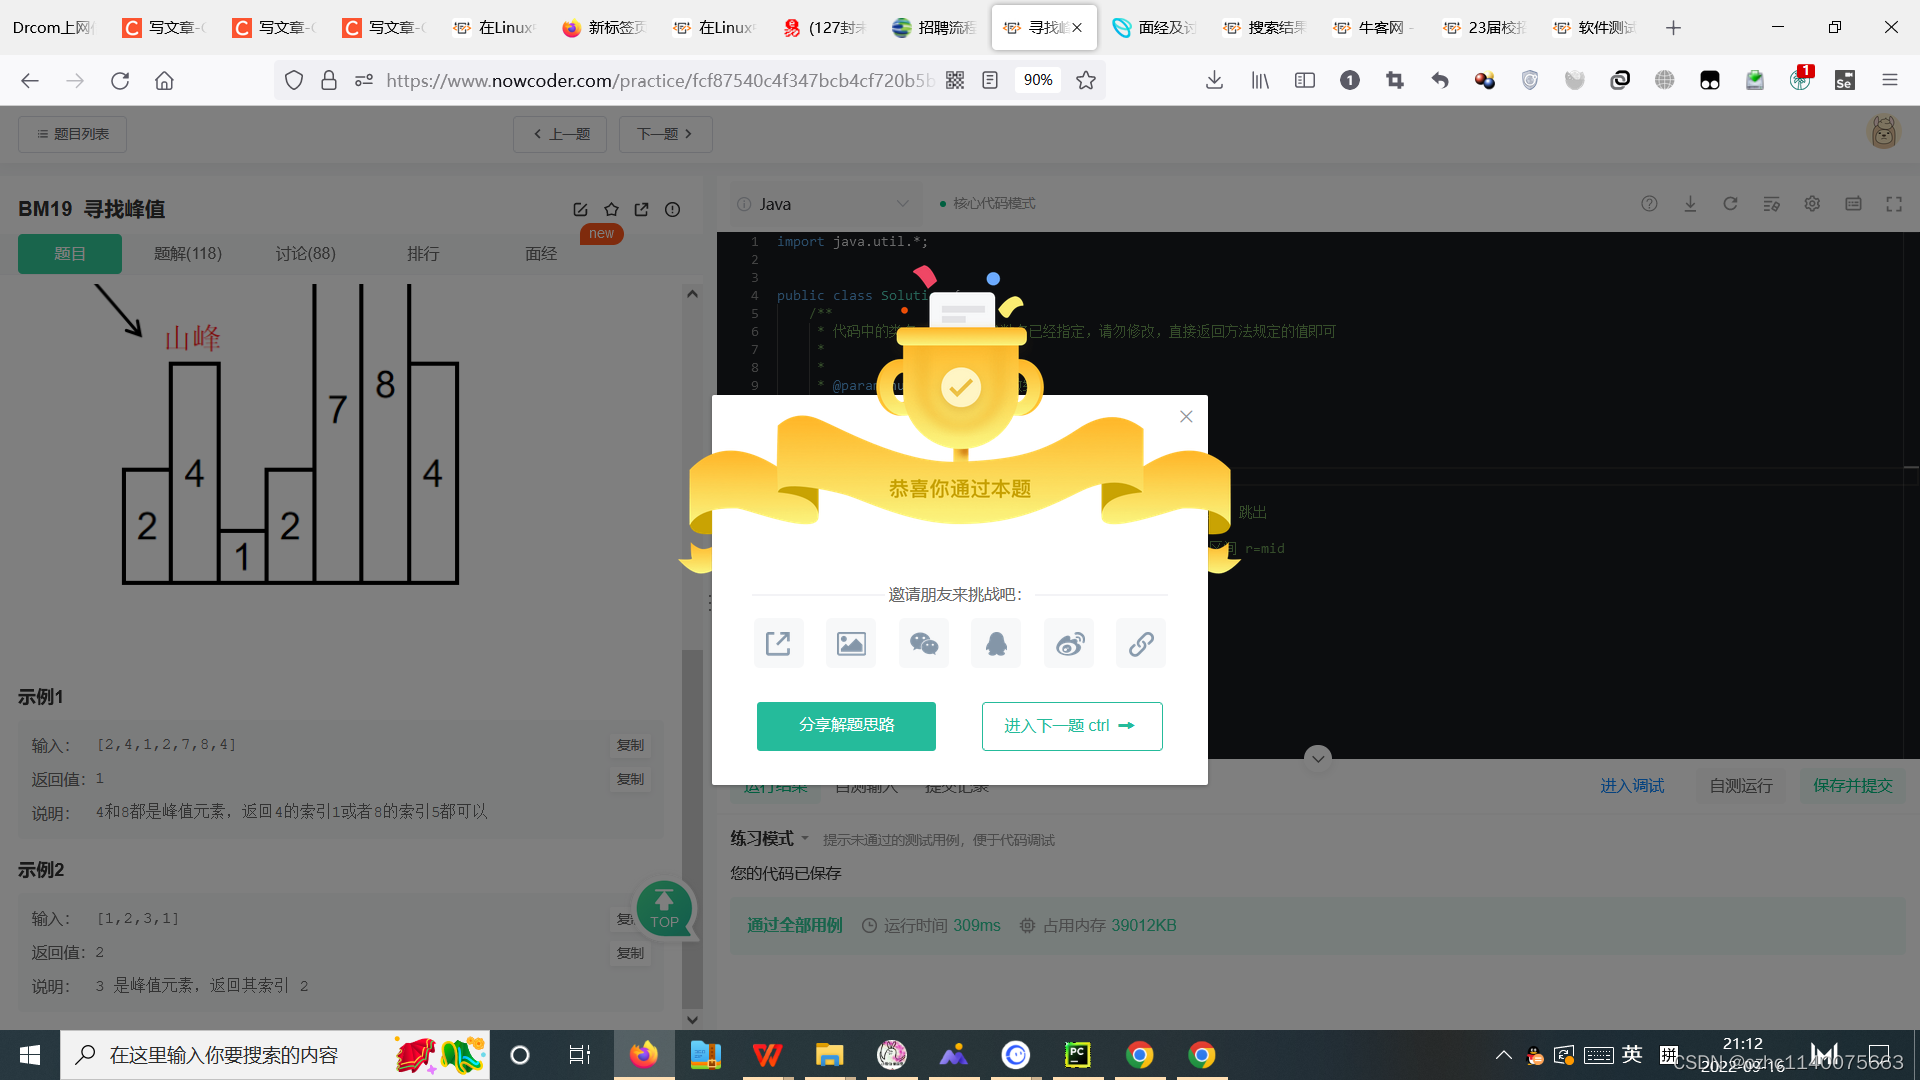Screen dimensions: 1920x1080
Task: Reset the code using refresh icon
Action: pos(1730,203)
